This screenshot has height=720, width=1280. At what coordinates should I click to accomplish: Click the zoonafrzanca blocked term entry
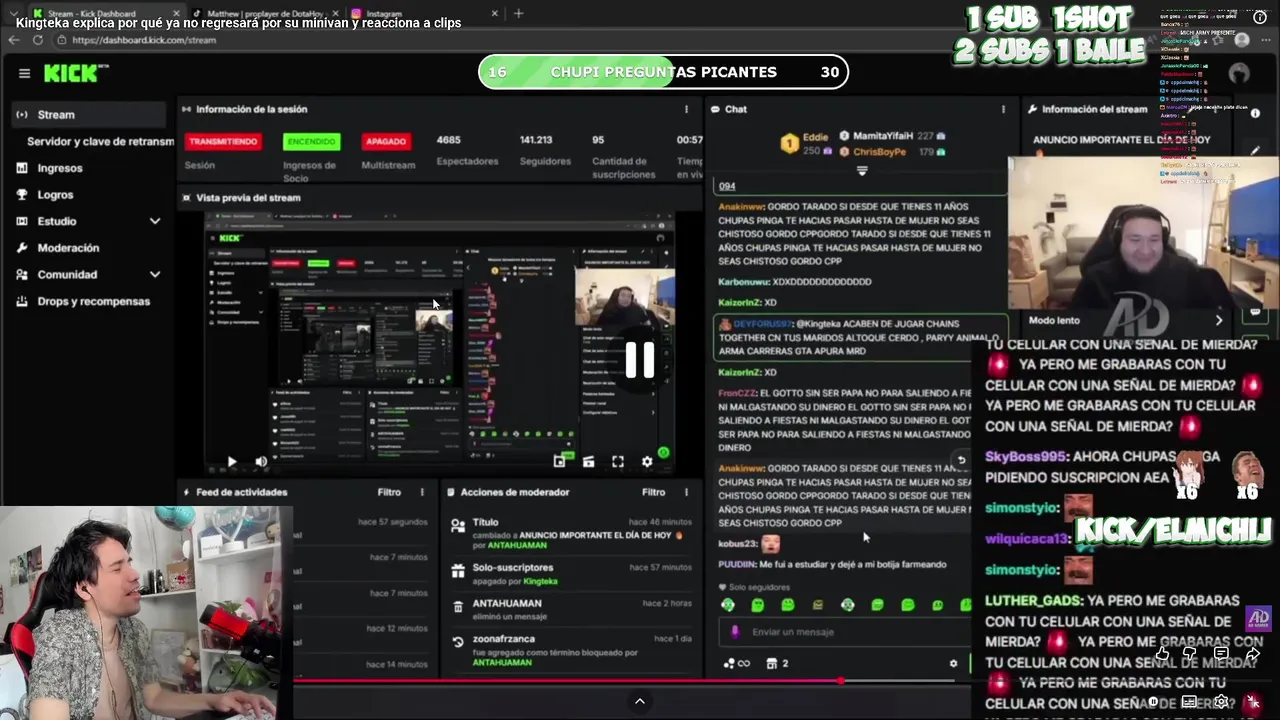pos(571,650)
